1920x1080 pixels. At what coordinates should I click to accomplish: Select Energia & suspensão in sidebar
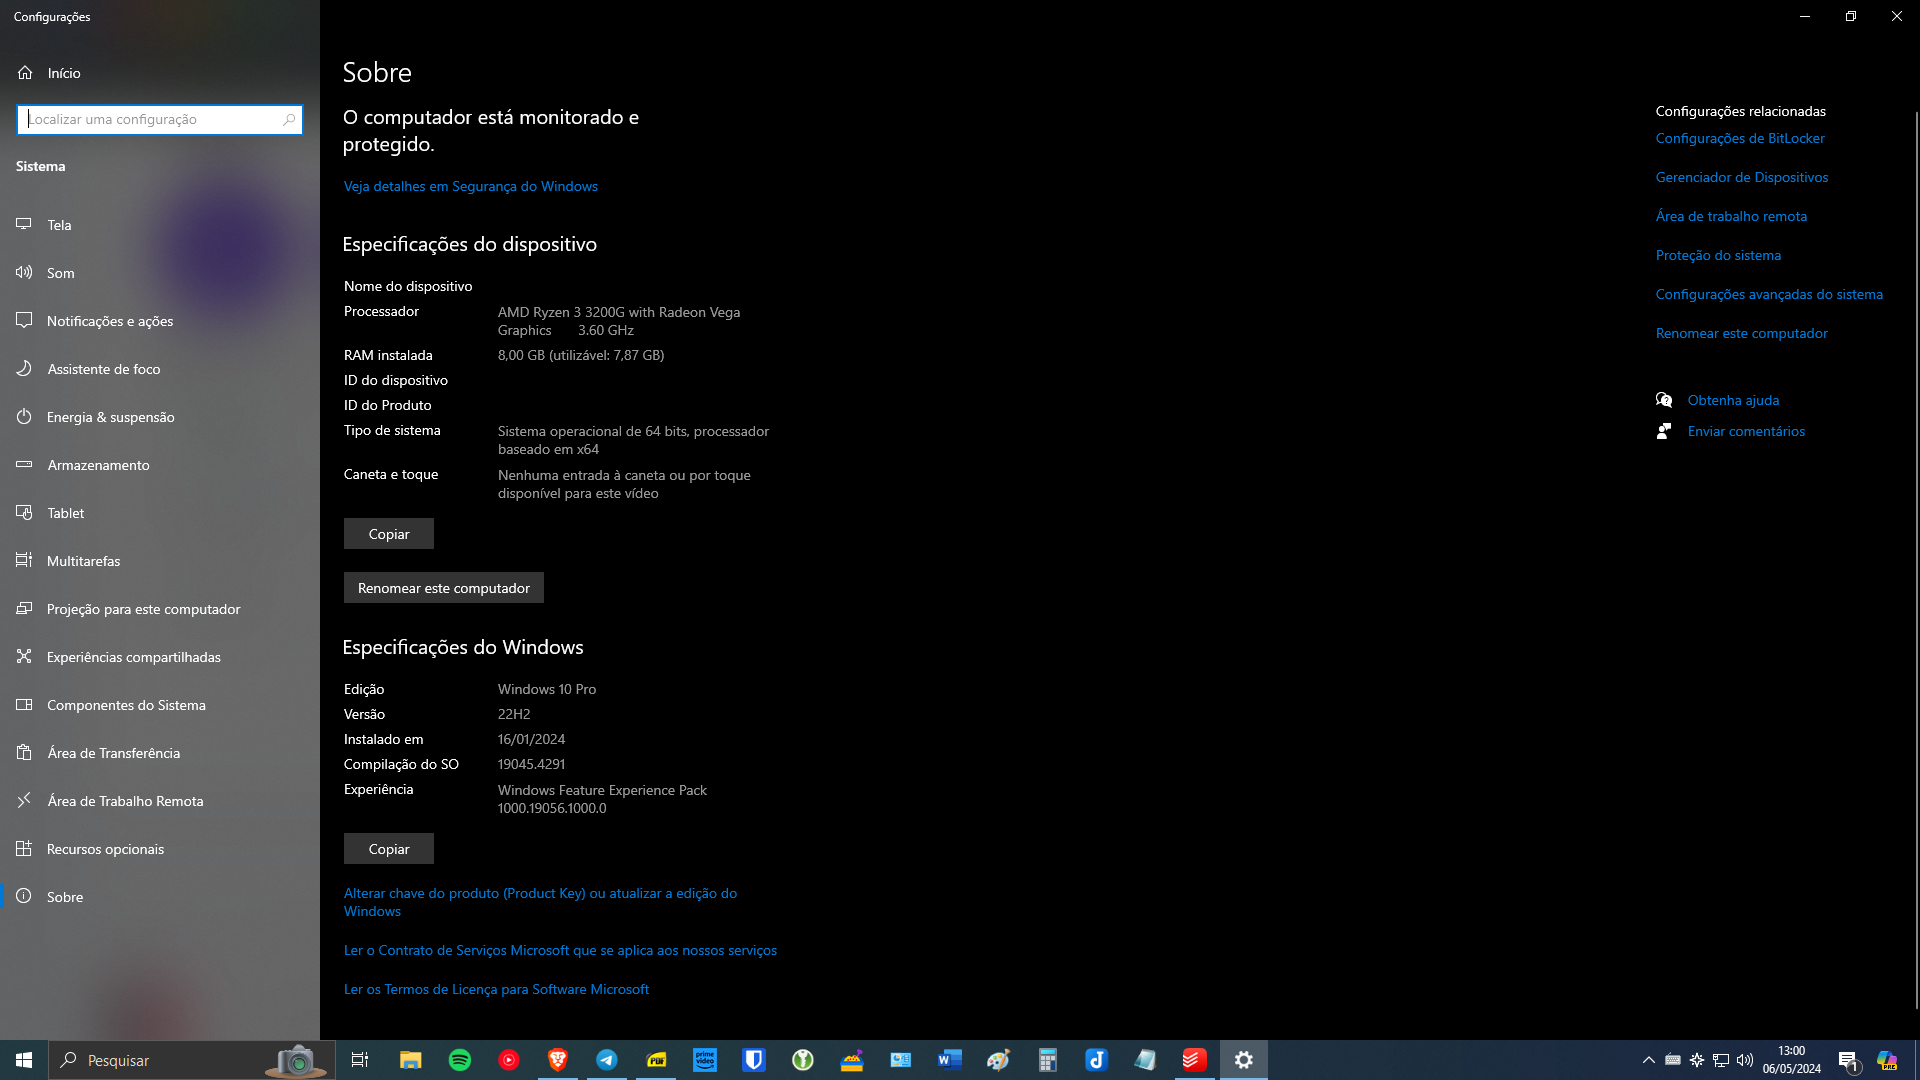110,417
